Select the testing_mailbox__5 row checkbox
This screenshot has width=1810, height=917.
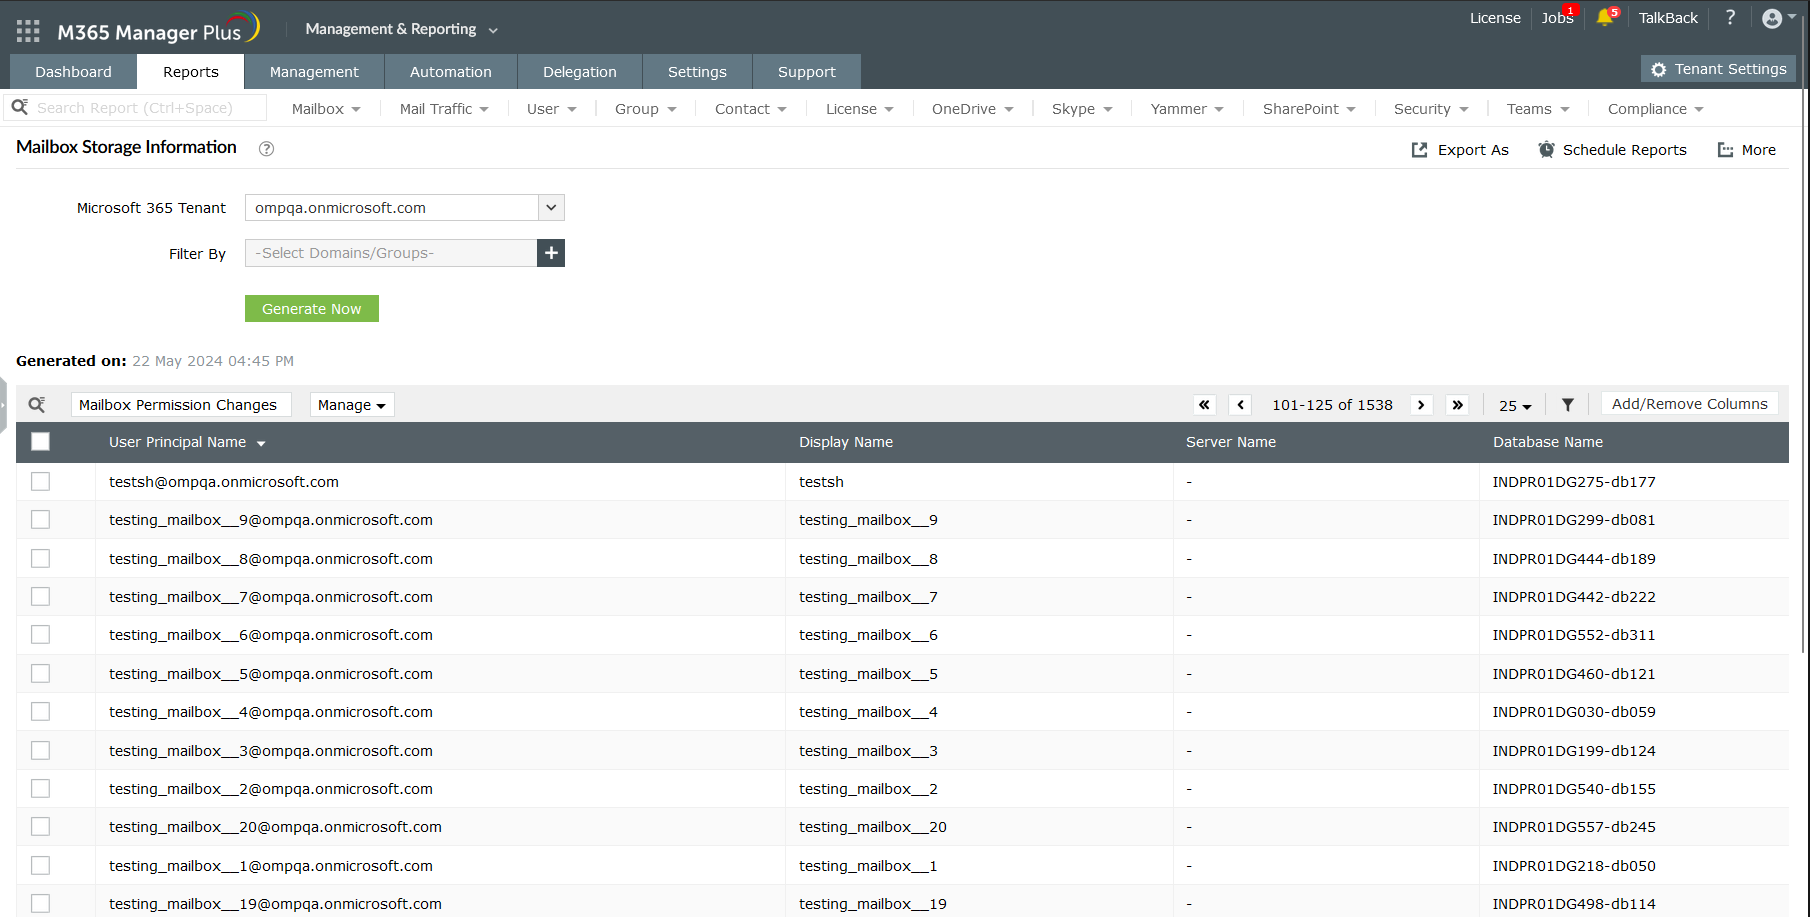pos(40,674)
